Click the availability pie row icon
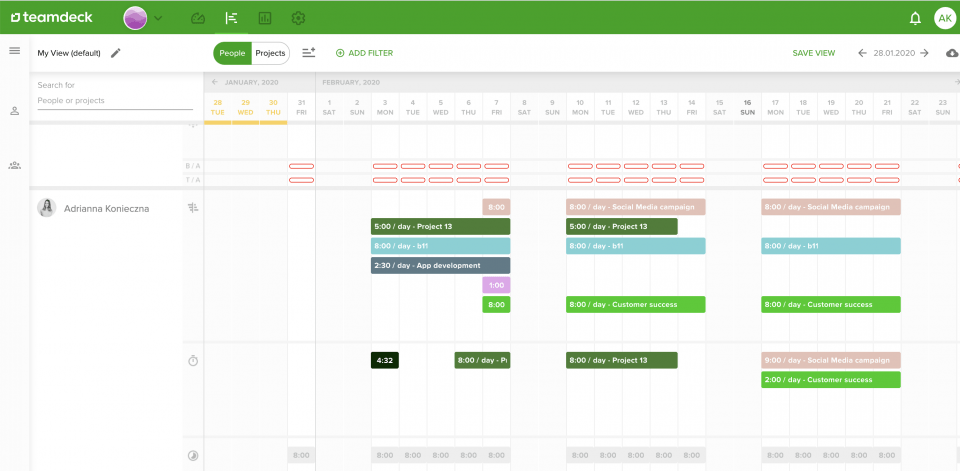960x471 pixels. pyautogui.click(x=193, y=456)
